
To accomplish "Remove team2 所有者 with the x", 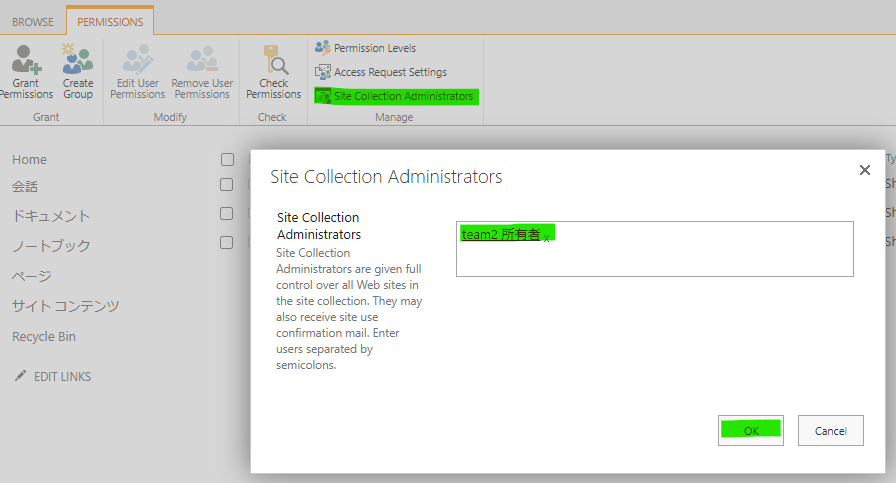I will pos(547,238).
